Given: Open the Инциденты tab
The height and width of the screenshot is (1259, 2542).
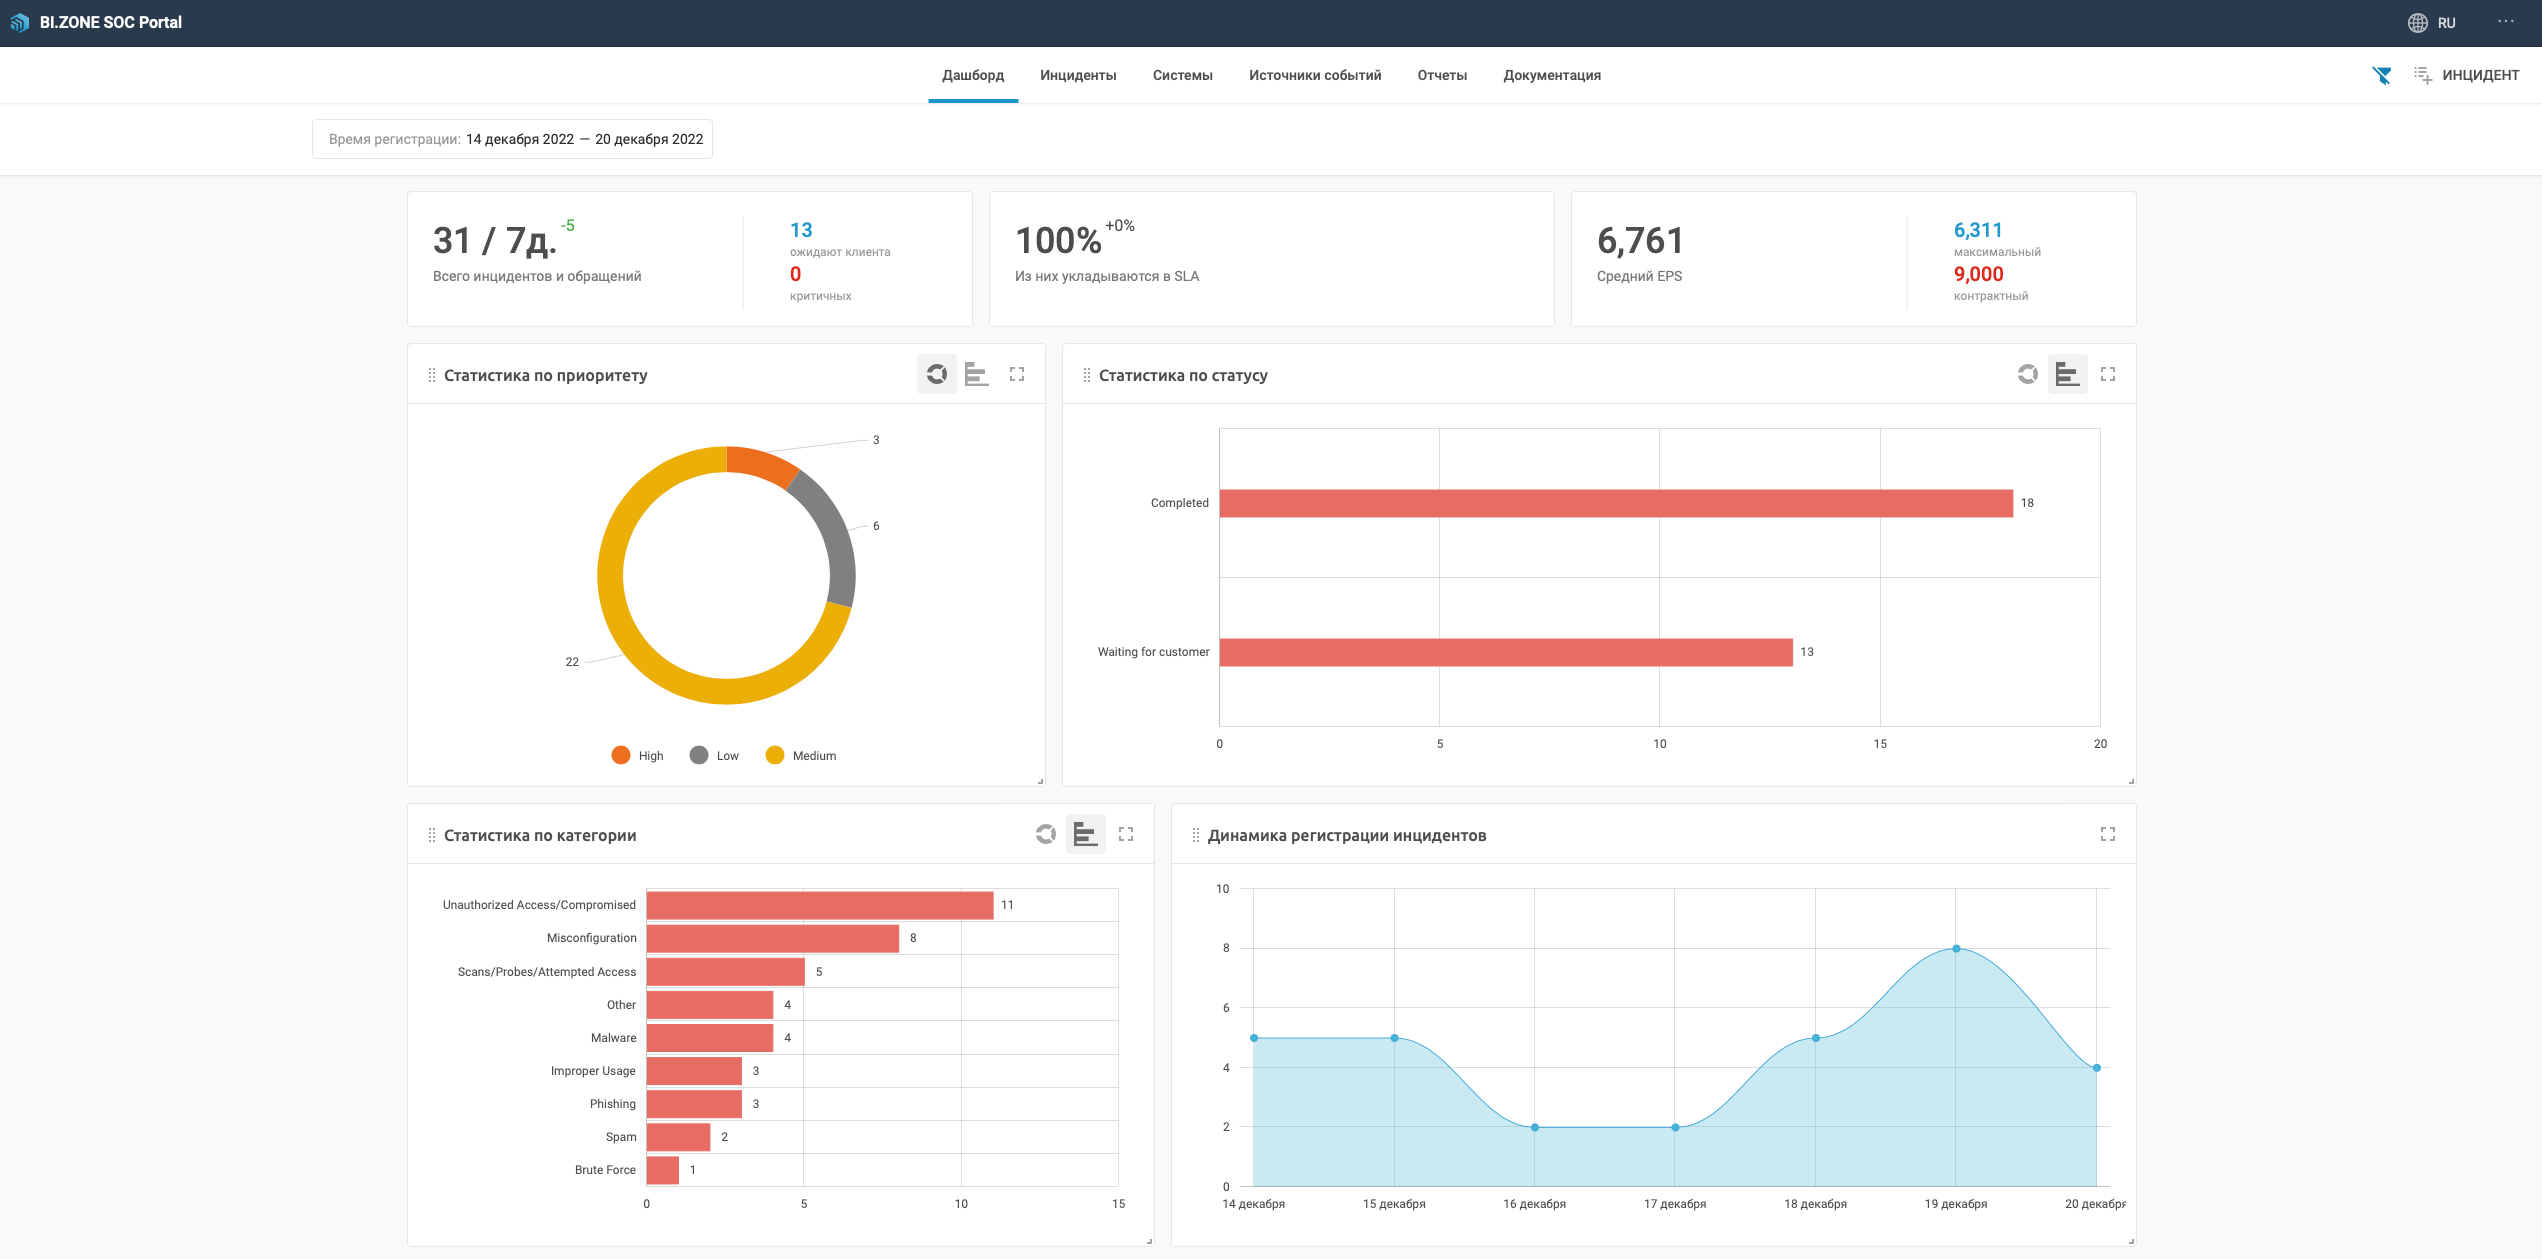Looking at the screenshot, I should coord(1078,75).
